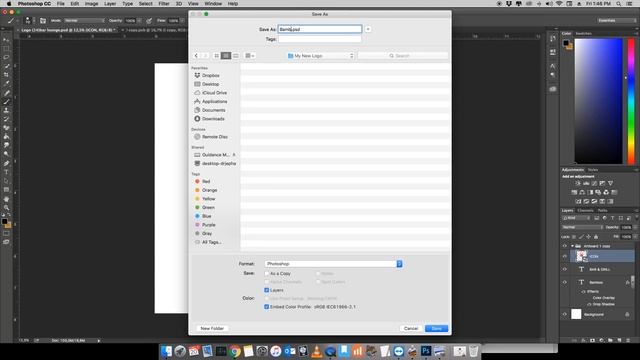Image resolution: width=640 pixels, height=360 pixels.
Task: Toggle visibility of Artboard 1 copy group
Action: tap(565, 246)
